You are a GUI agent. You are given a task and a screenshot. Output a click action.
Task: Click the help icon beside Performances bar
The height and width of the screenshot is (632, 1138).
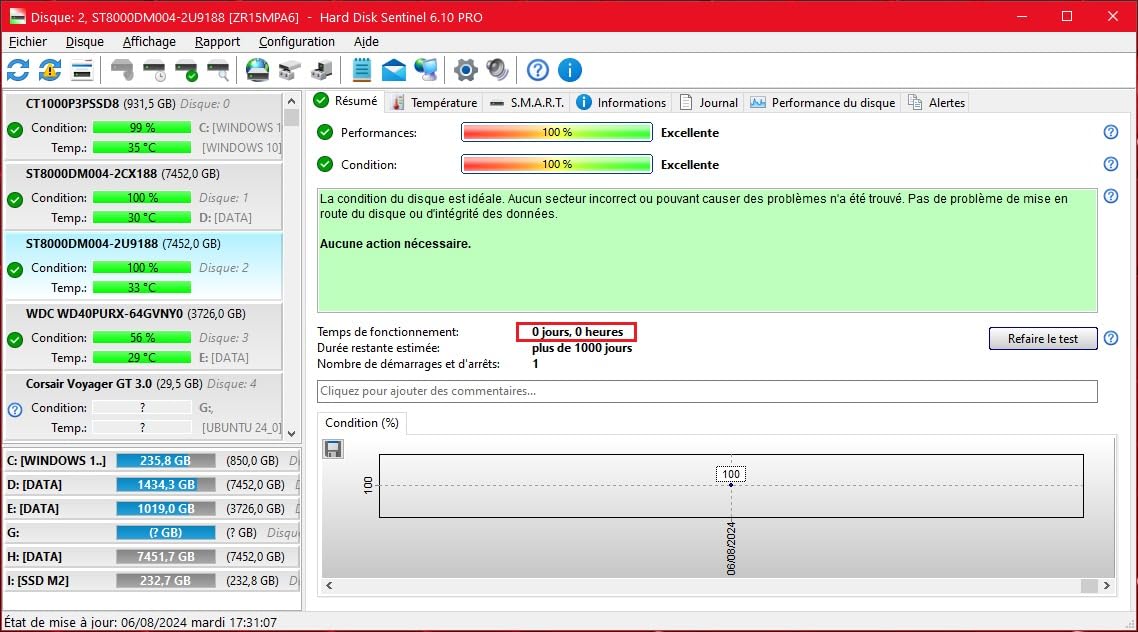[1110, 132]
